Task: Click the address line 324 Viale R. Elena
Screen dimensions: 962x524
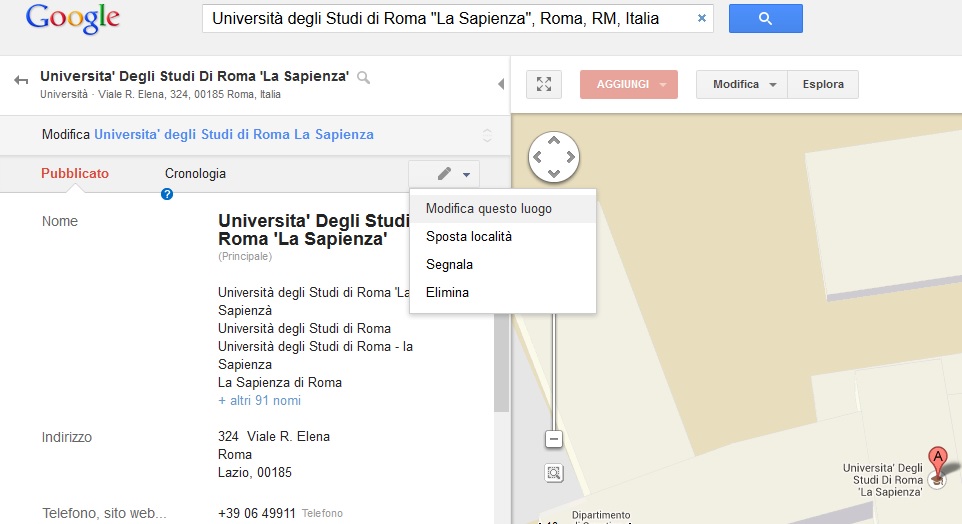Action: pyautogui.click(x=274, y=436)
